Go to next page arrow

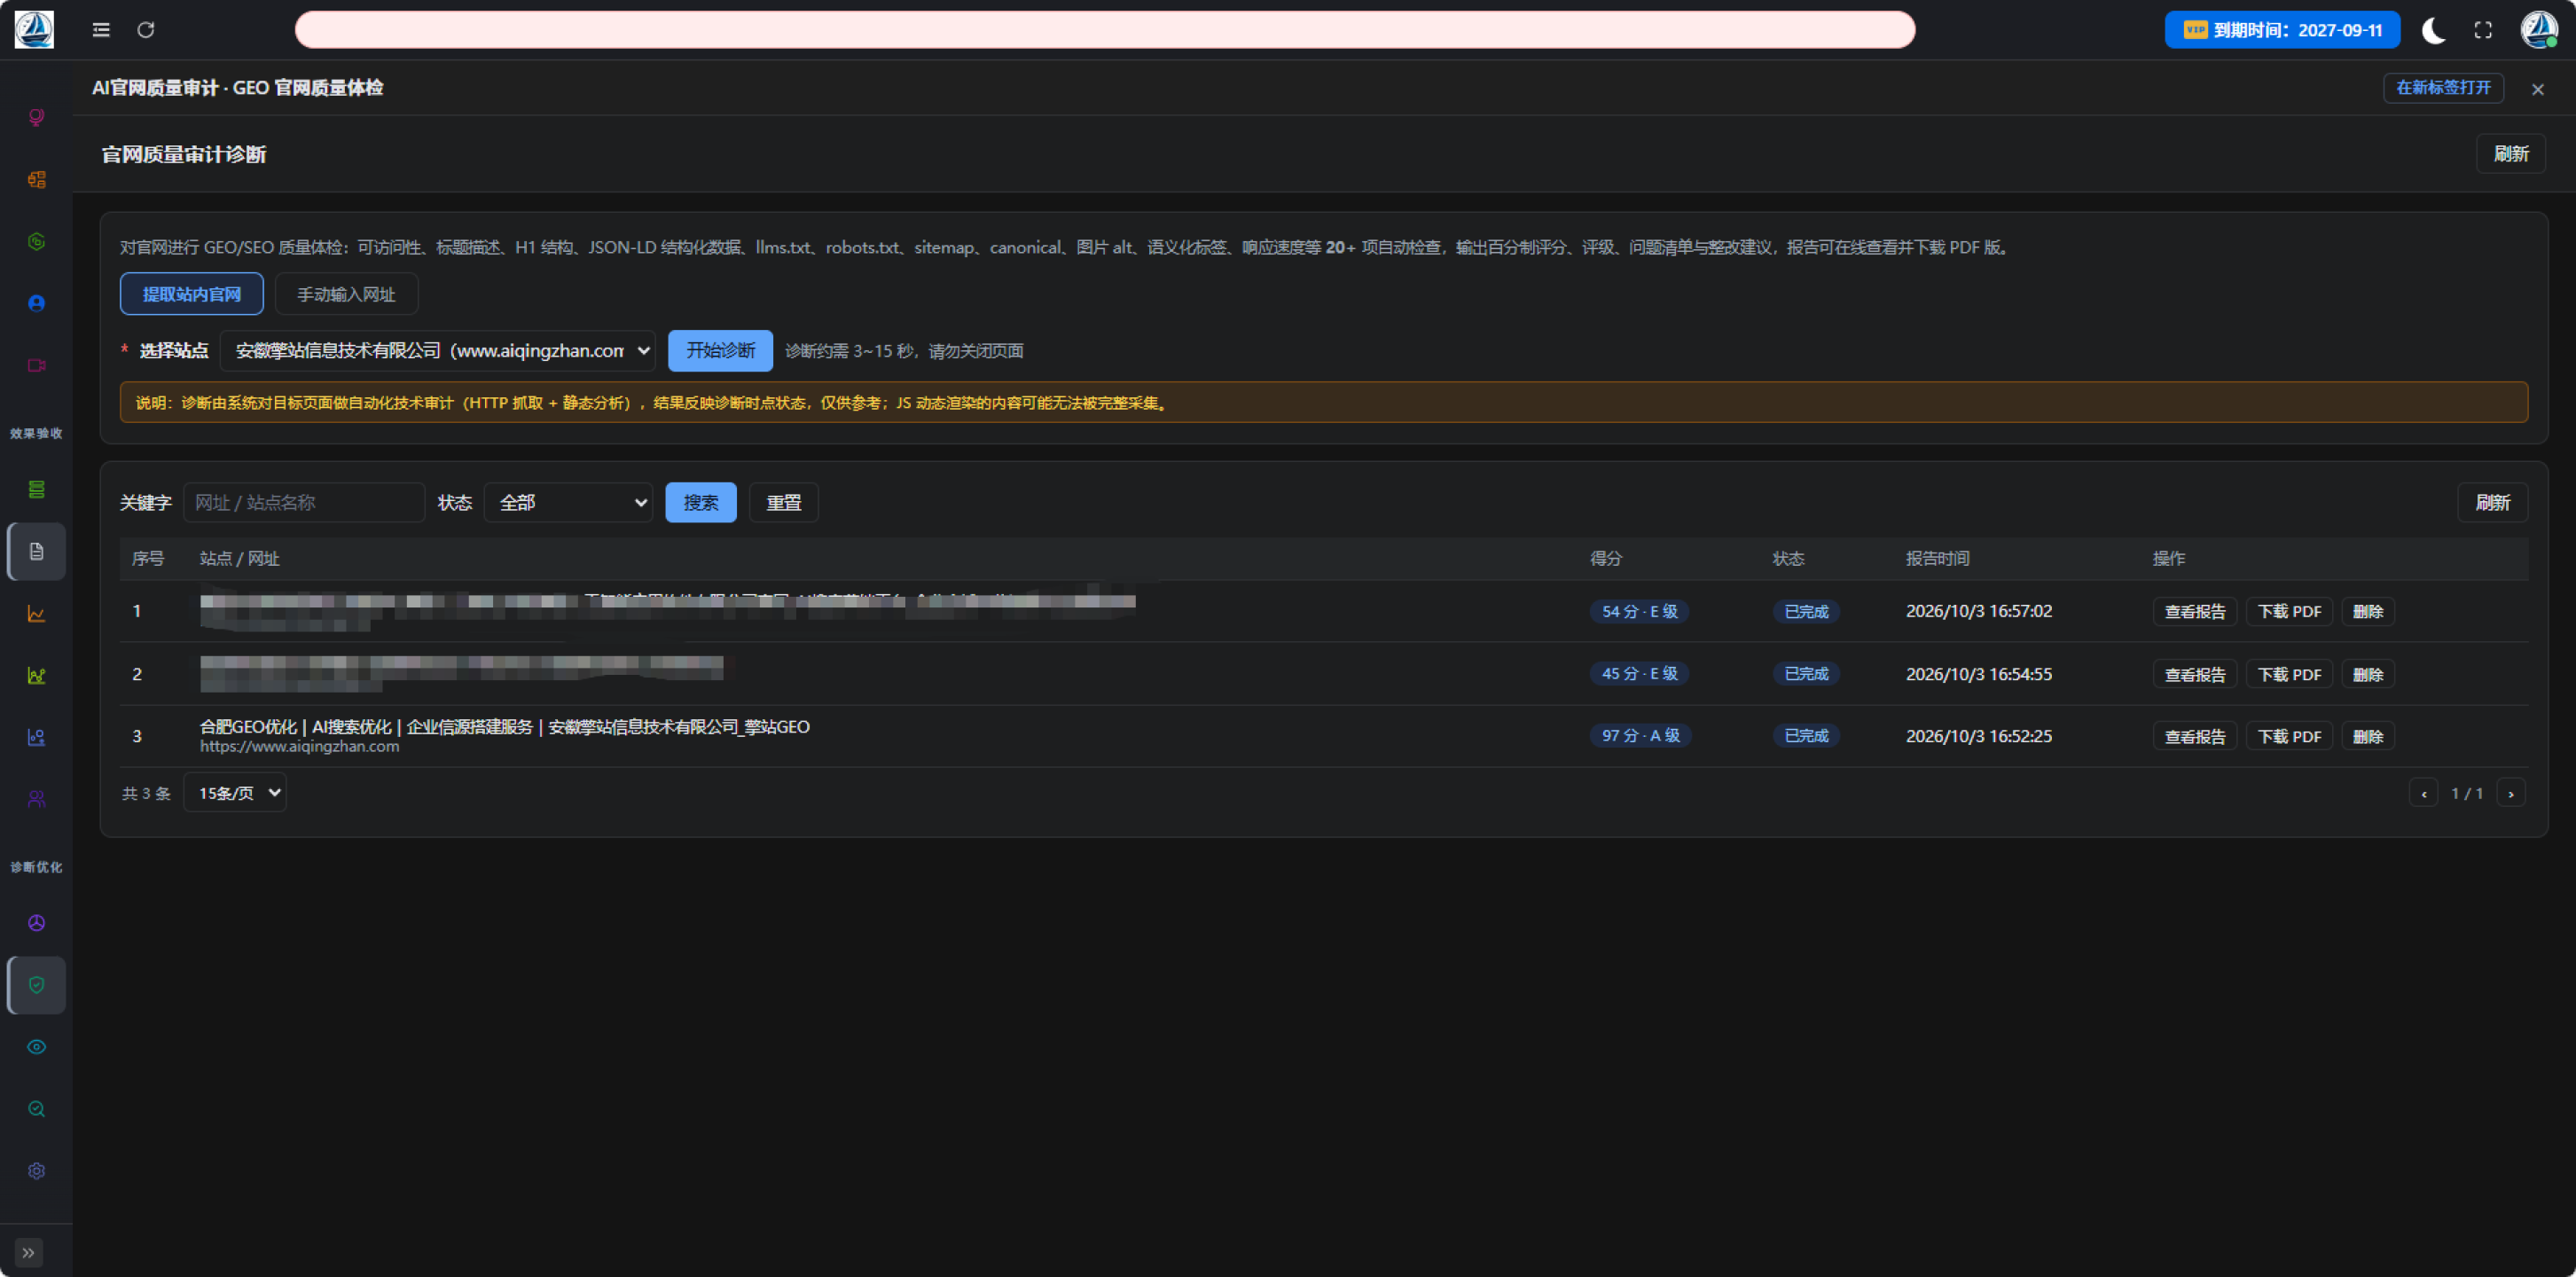[2511, 794]
